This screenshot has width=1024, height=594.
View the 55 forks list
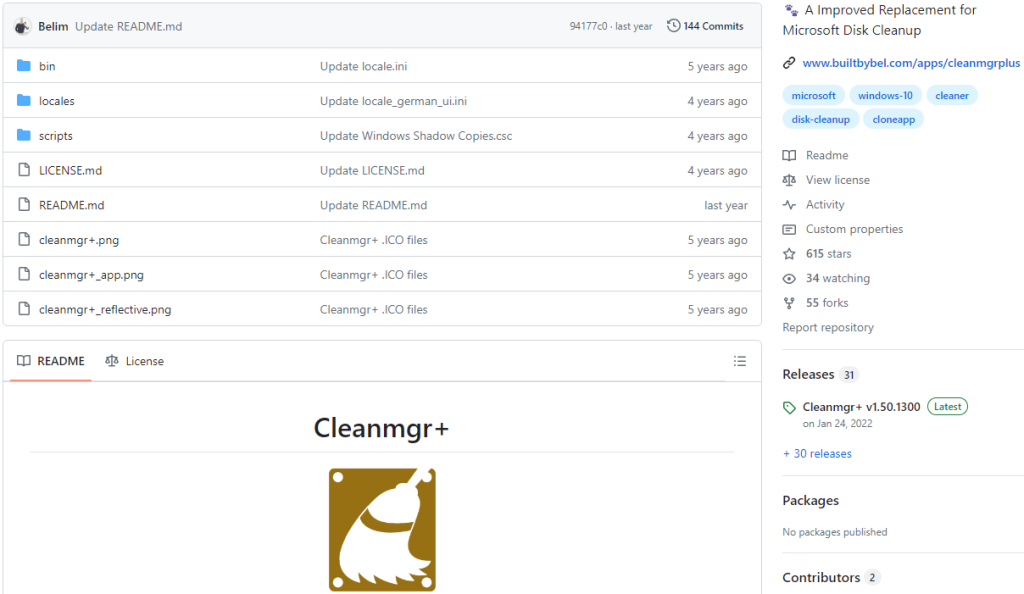click(x=827, y=303)
